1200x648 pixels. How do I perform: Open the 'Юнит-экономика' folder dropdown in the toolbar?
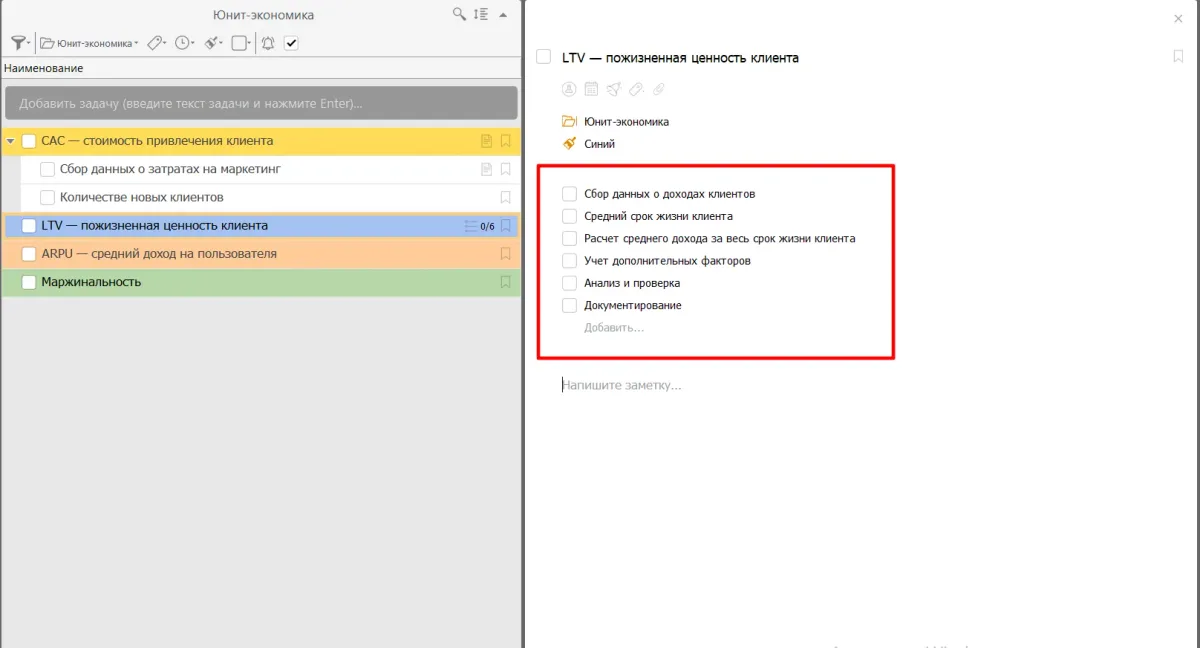(x=89, y=43)
